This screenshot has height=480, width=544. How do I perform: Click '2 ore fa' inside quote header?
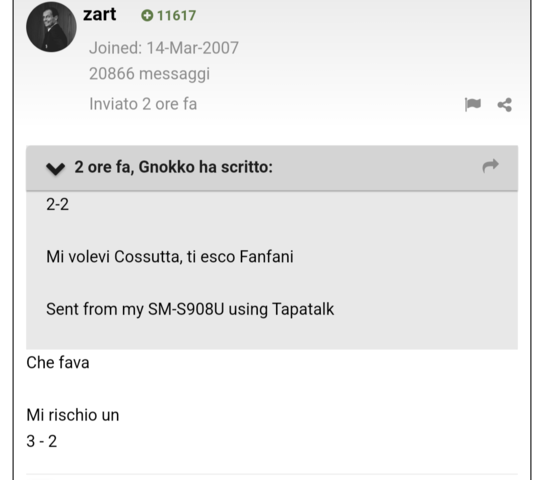(x=104, y=167)
